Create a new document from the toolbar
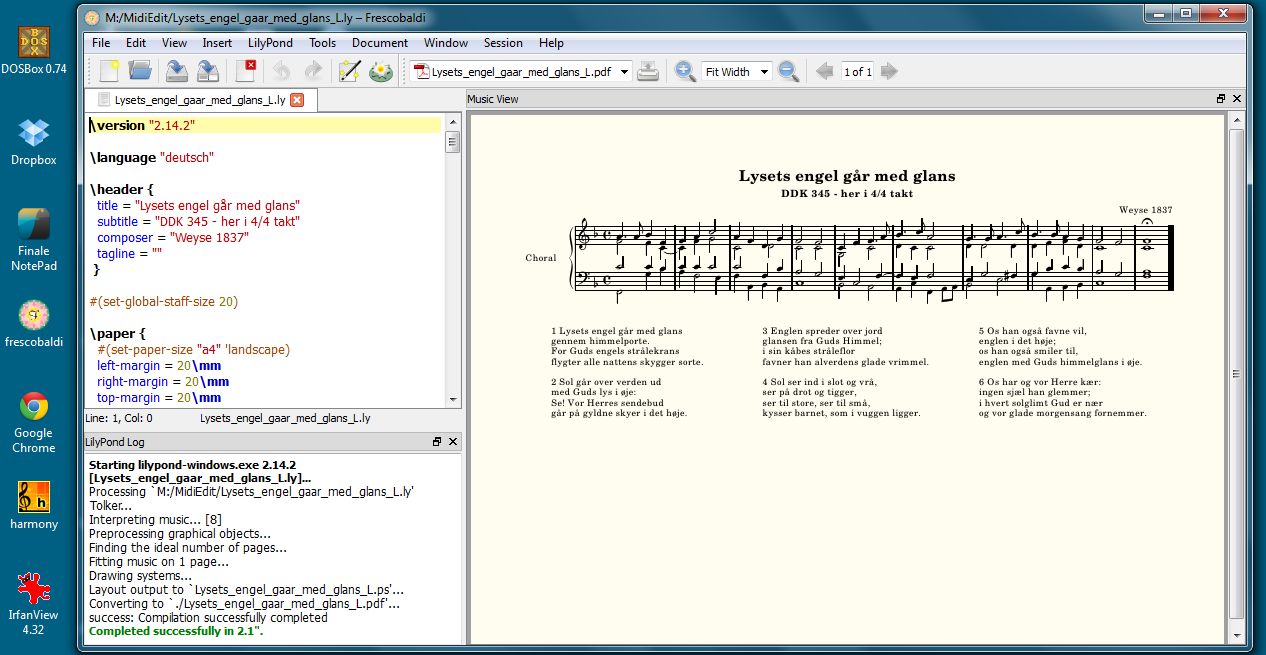Image resolution: width=1266 pixels, height=655 pixels. [108, 71]
